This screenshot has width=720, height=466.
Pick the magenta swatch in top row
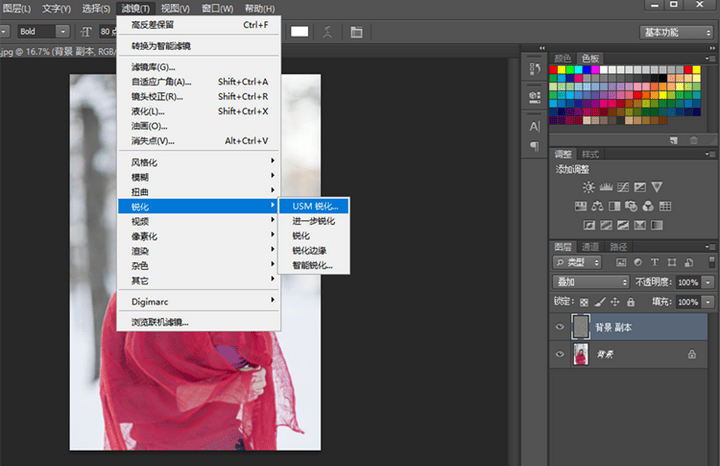pyautogui.click(x=596, y=69)
